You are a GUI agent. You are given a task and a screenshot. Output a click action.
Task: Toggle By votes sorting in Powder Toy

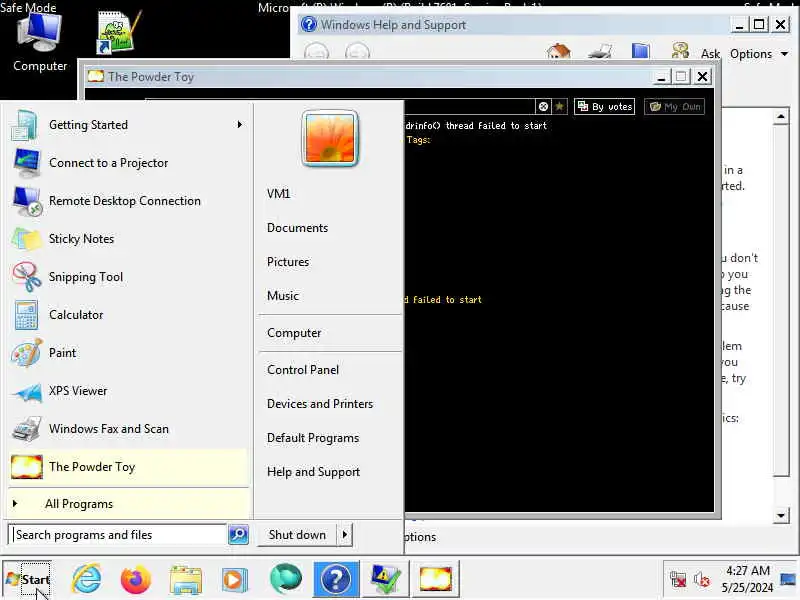point(605,106)
